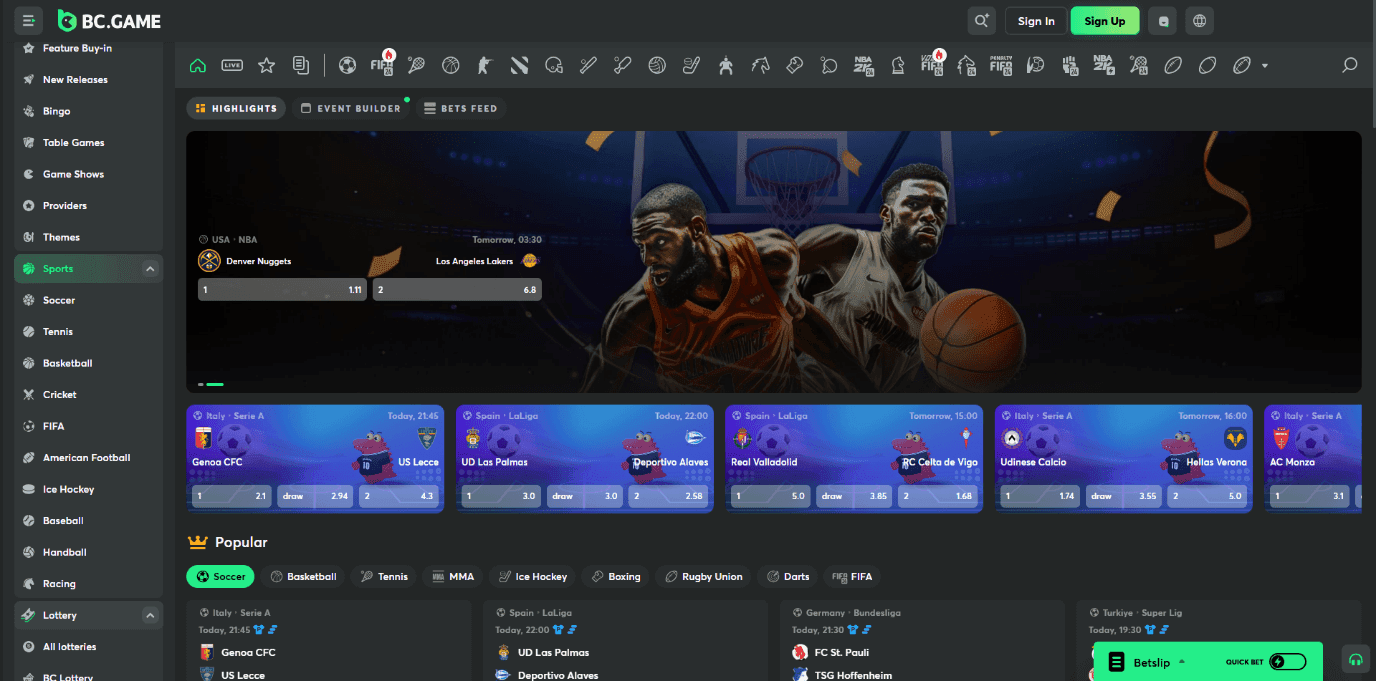The image size is (1376, 681).
Task: Collapse the Sports sidebar section
Action: click(x=150, y=268)
